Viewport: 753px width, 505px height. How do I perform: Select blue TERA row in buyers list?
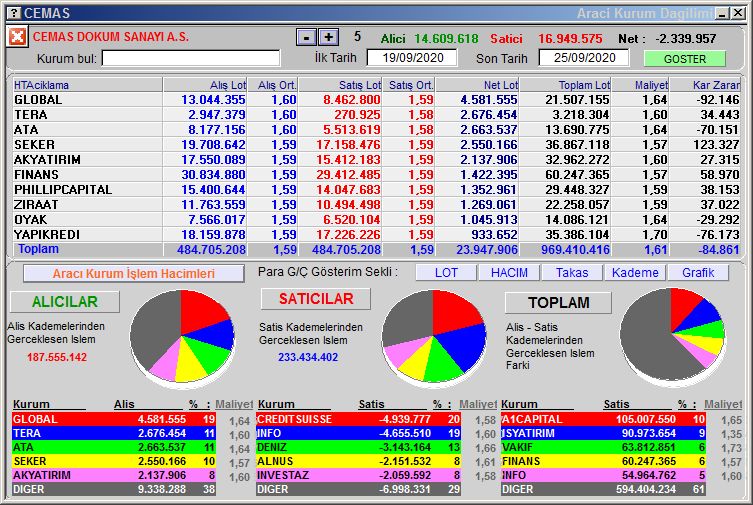click(x=114, y=433)
